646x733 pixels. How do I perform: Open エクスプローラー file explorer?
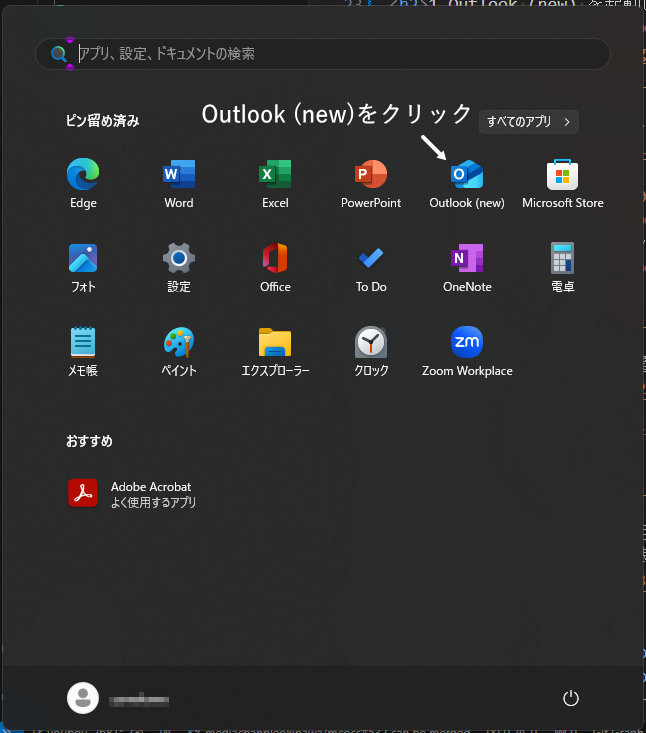coord(275,352)
